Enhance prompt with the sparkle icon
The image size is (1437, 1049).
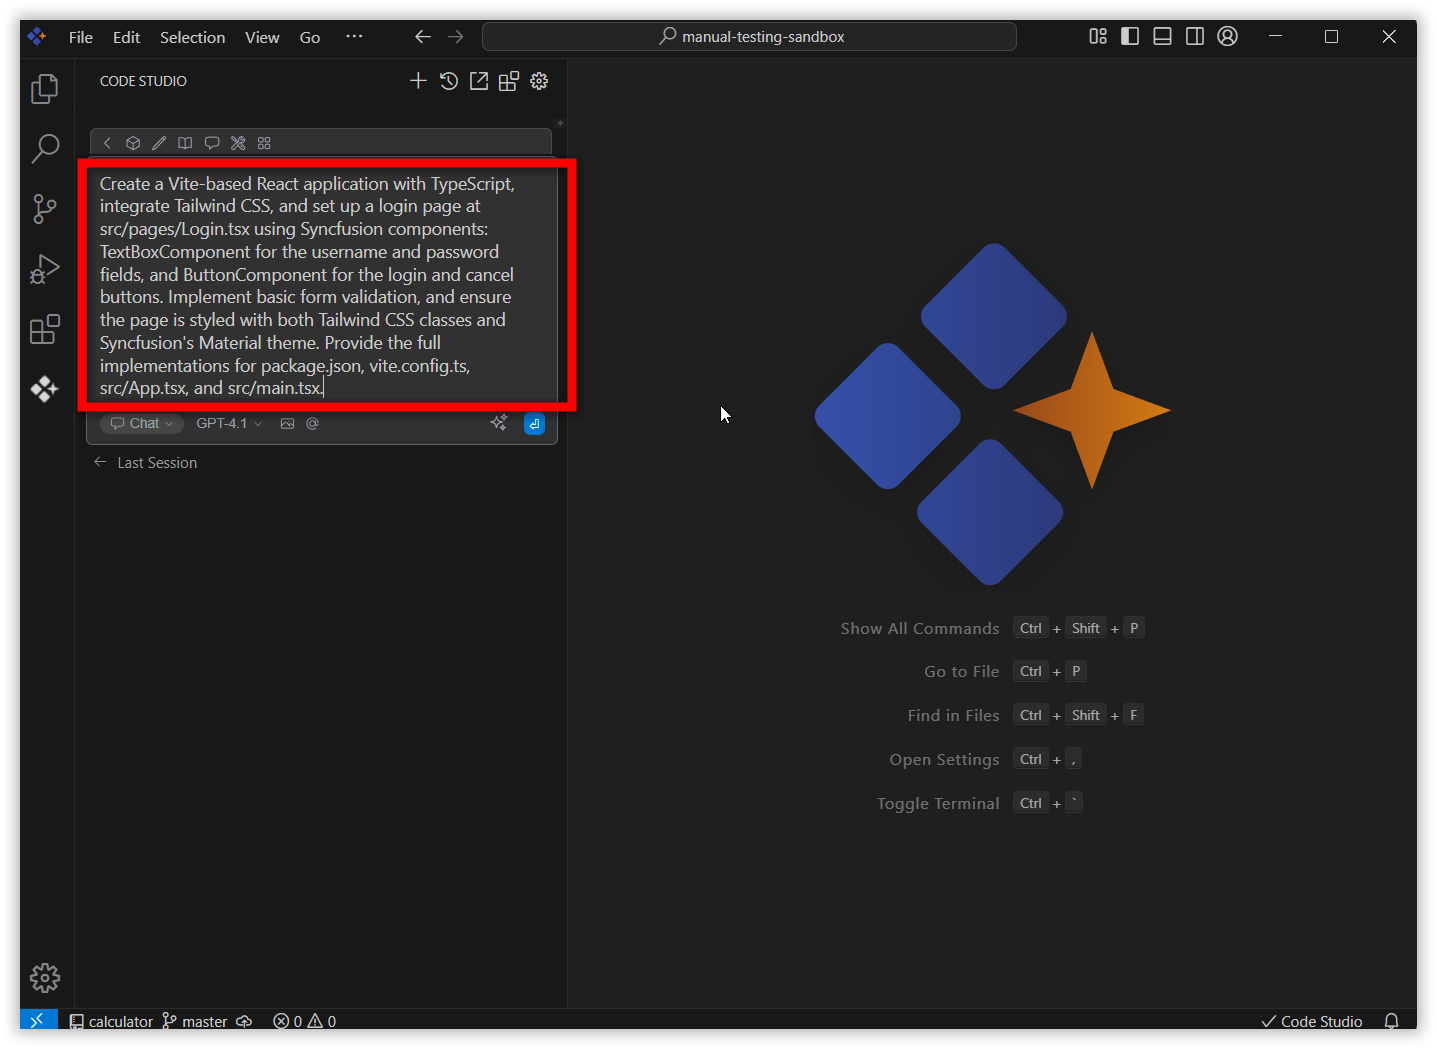499,423
